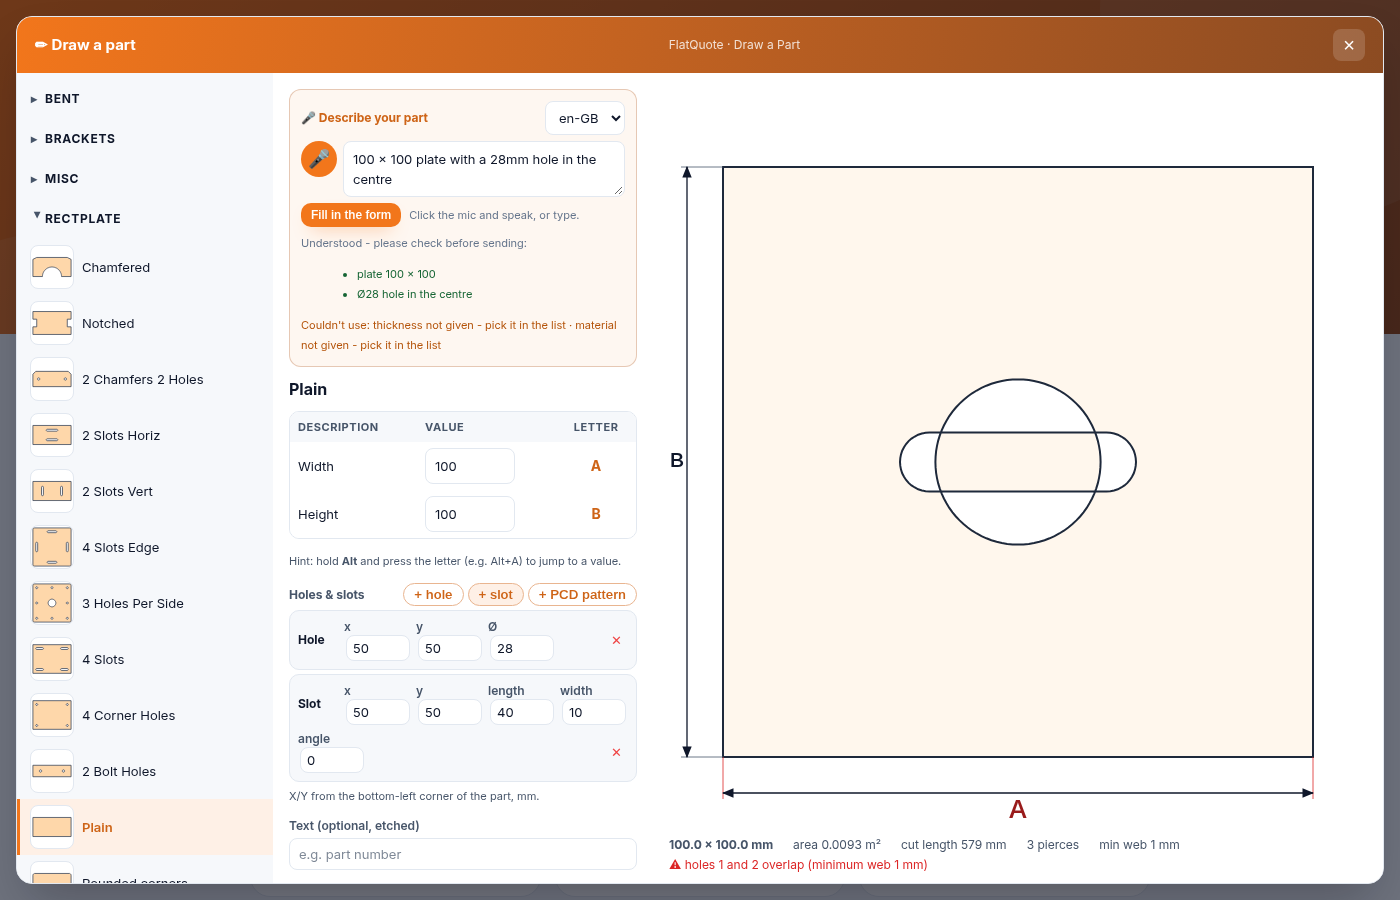
Task: Remove the Hole row with red cross
Action: click(x=616, y=640)
